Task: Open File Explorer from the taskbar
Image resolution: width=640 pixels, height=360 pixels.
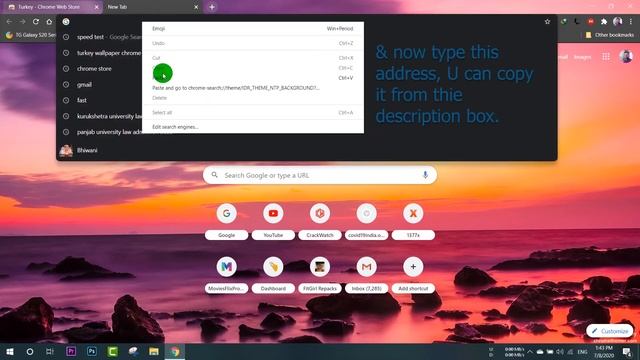Action: click(154, 351)
